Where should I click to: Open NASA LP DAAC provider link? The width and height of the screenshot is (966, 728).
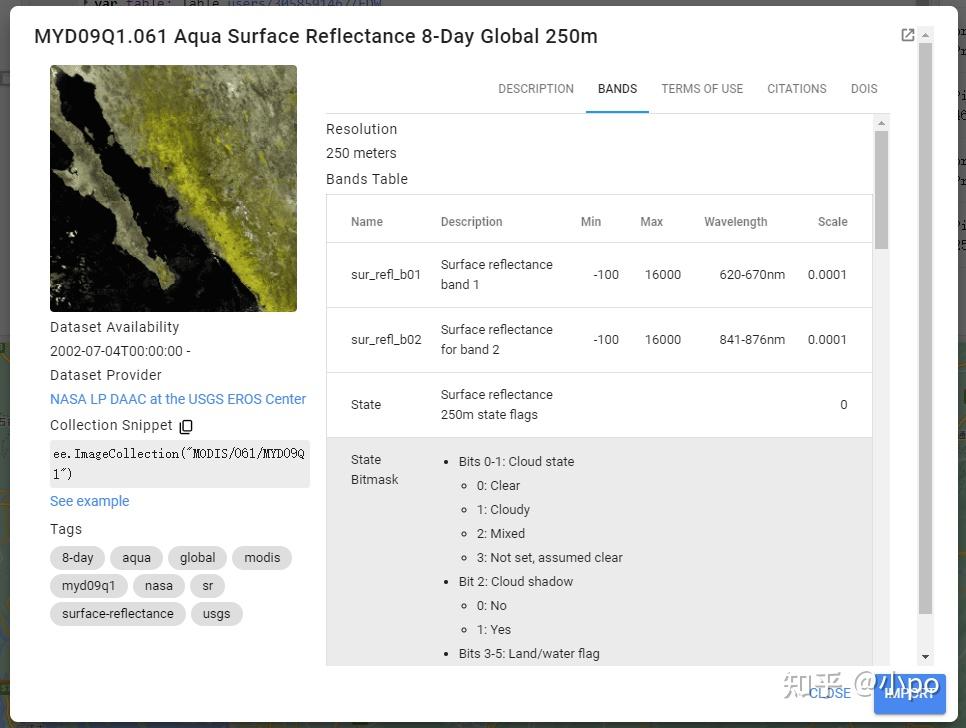178,399
